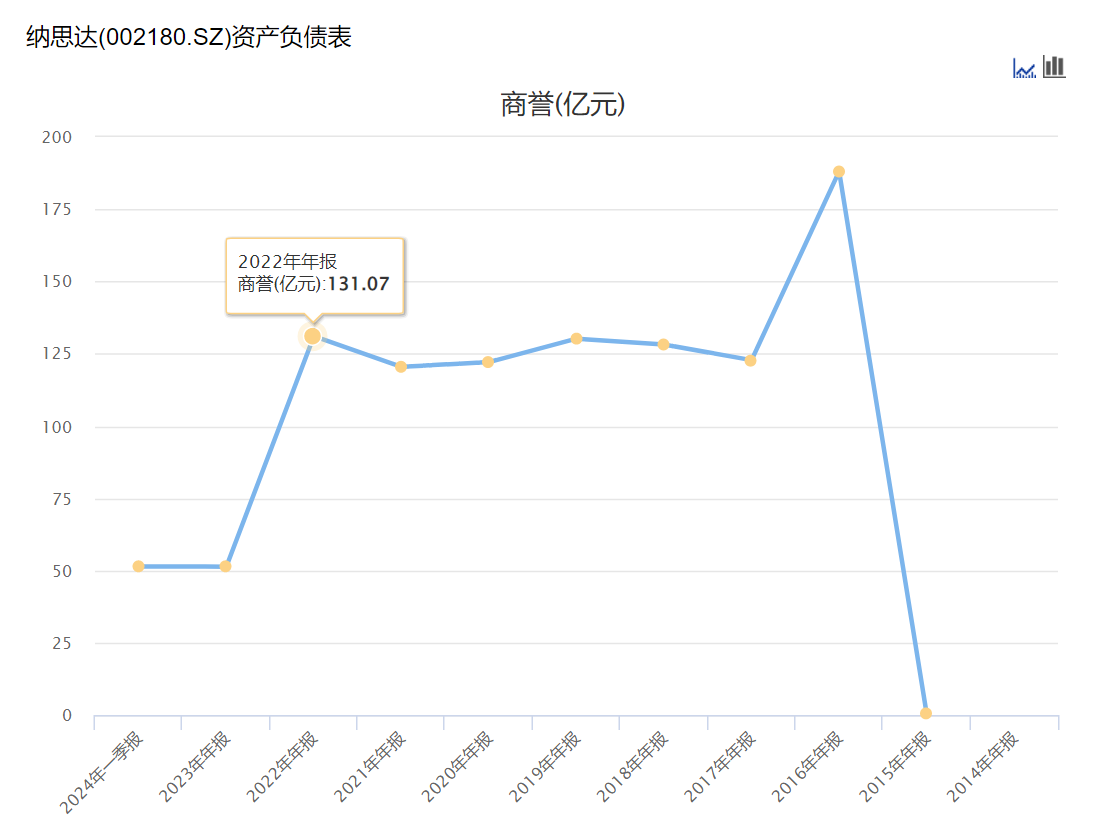Click the x-axis label 2022年年报
The image size is (1102, 820).
tap(283, 767)
